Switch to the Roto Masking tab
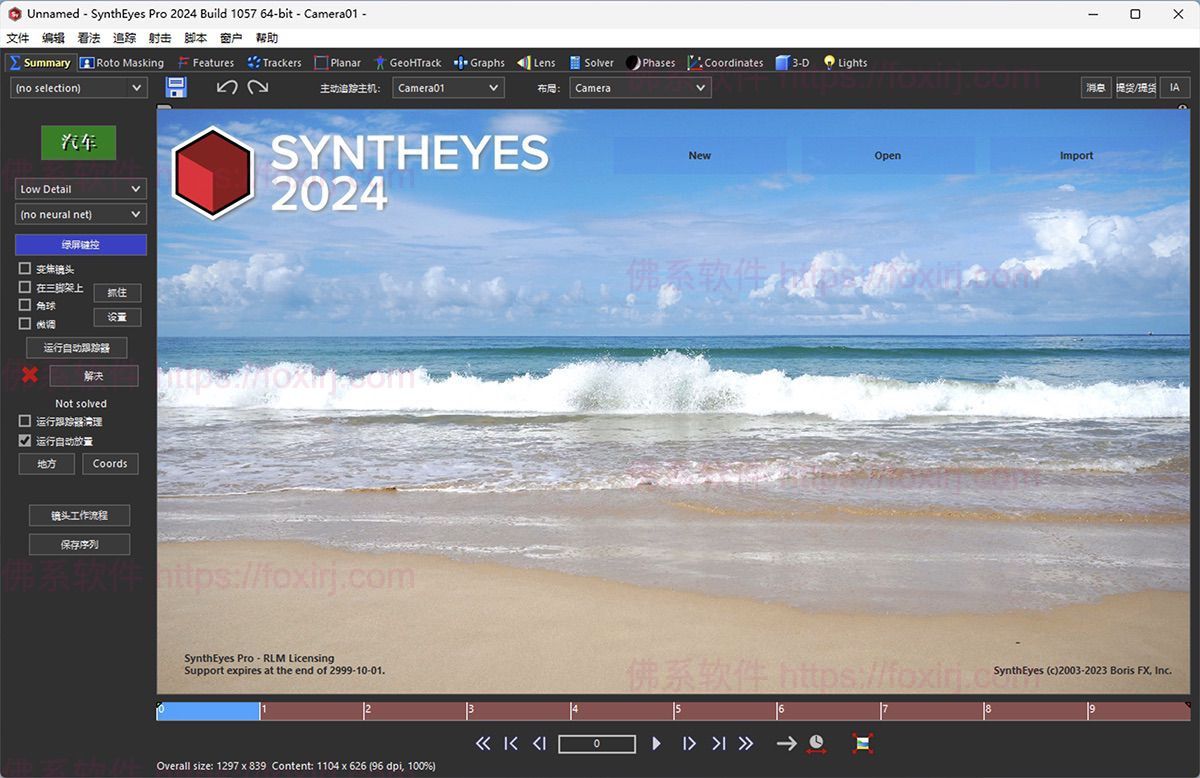The image size is (1200, 778). point(121,62)
